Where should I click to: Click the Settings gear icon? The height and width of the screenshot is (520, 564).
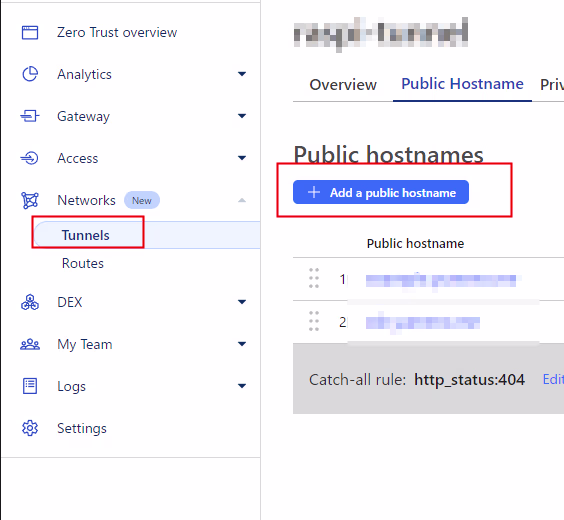tap(30, 428)
